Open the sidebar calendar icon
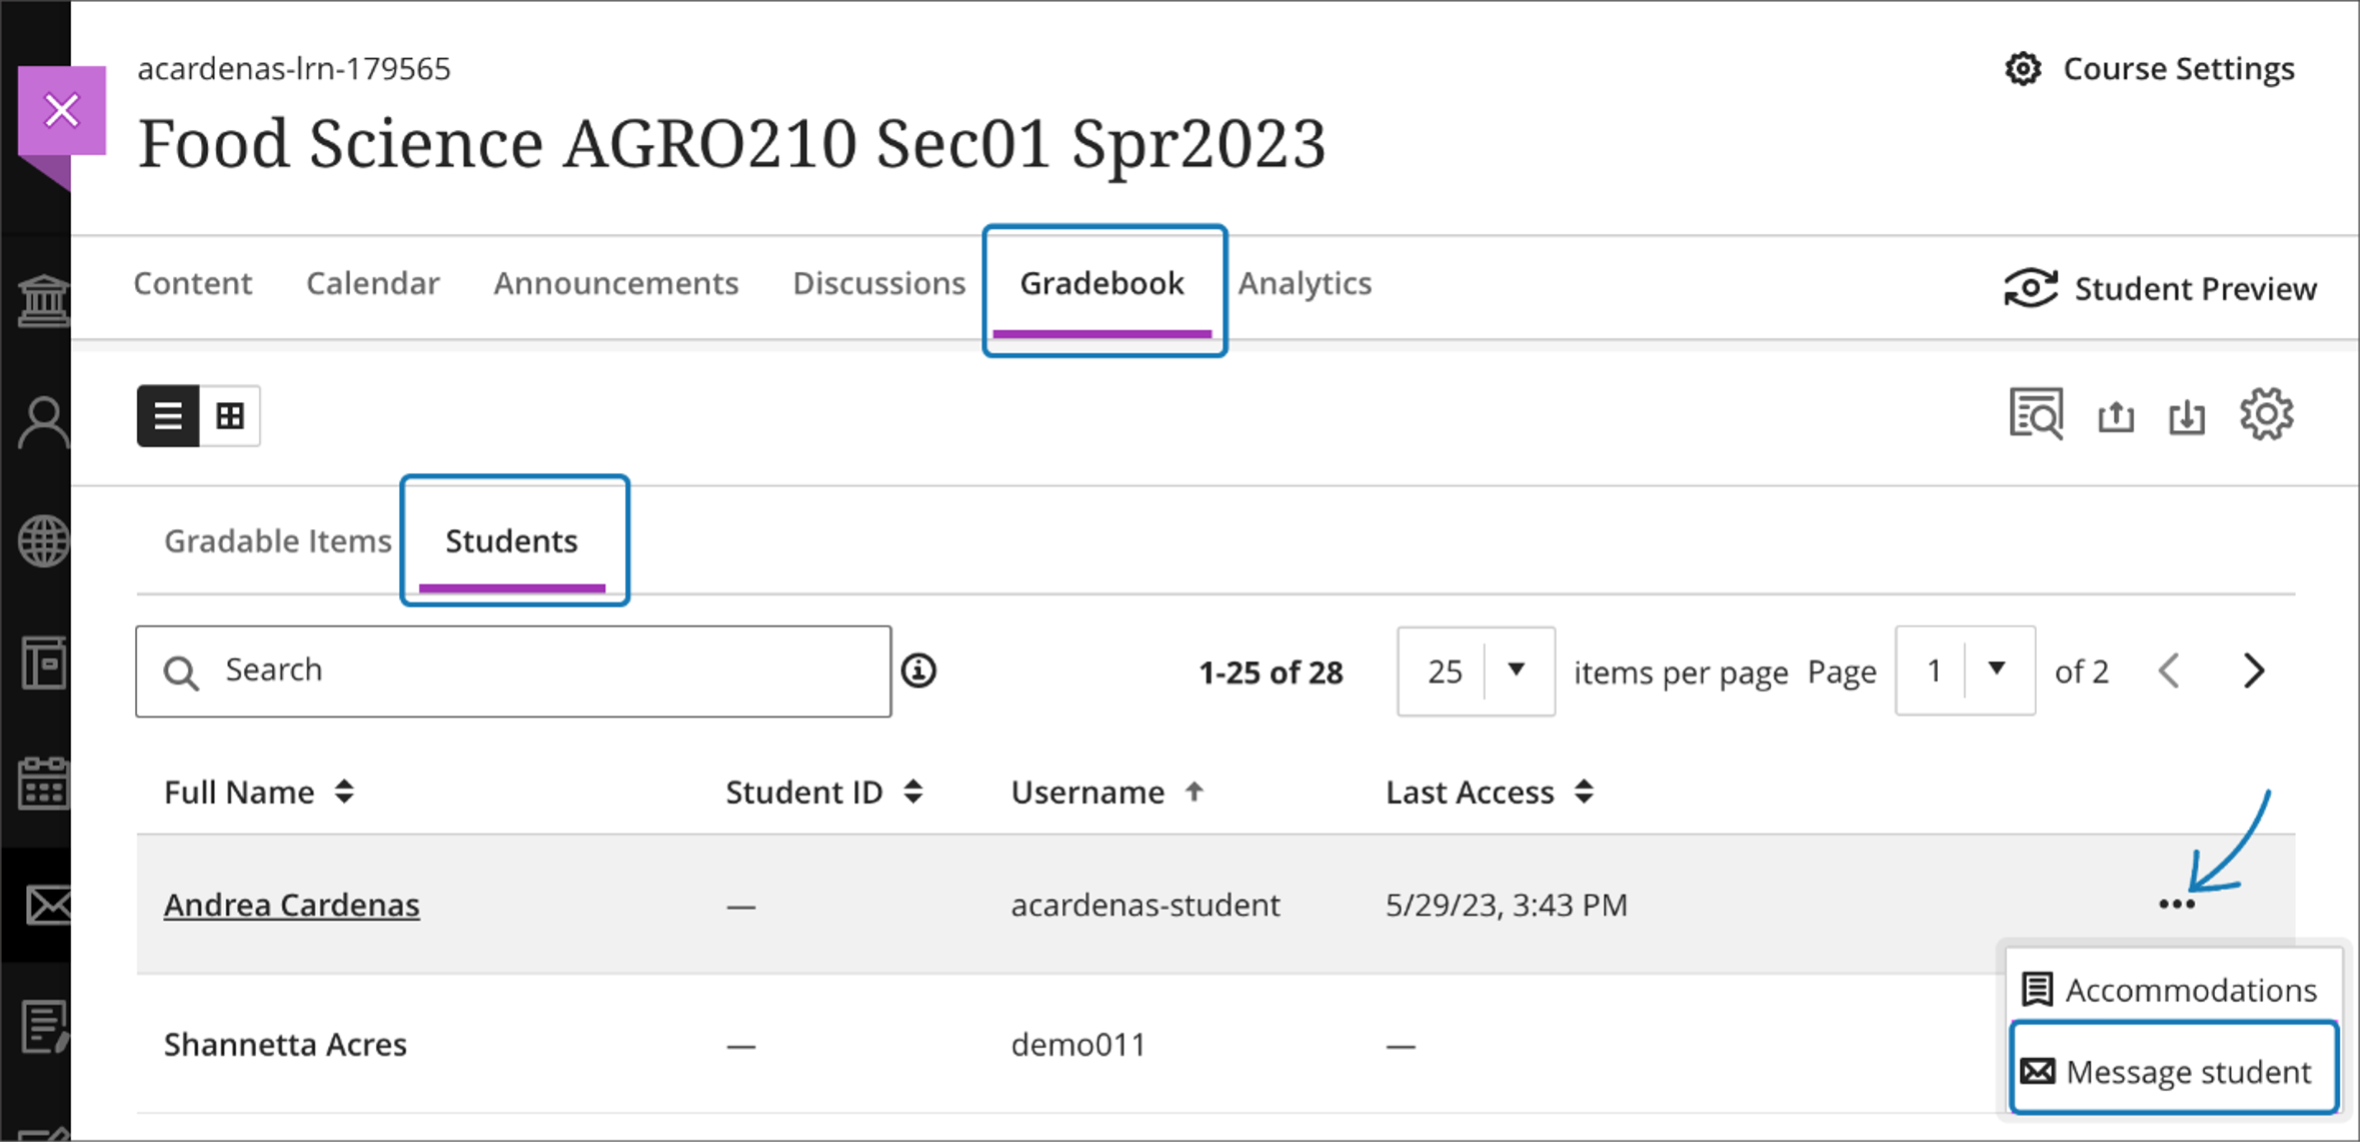Viewport: 2365px width, 1145px height. coord(43,783)
